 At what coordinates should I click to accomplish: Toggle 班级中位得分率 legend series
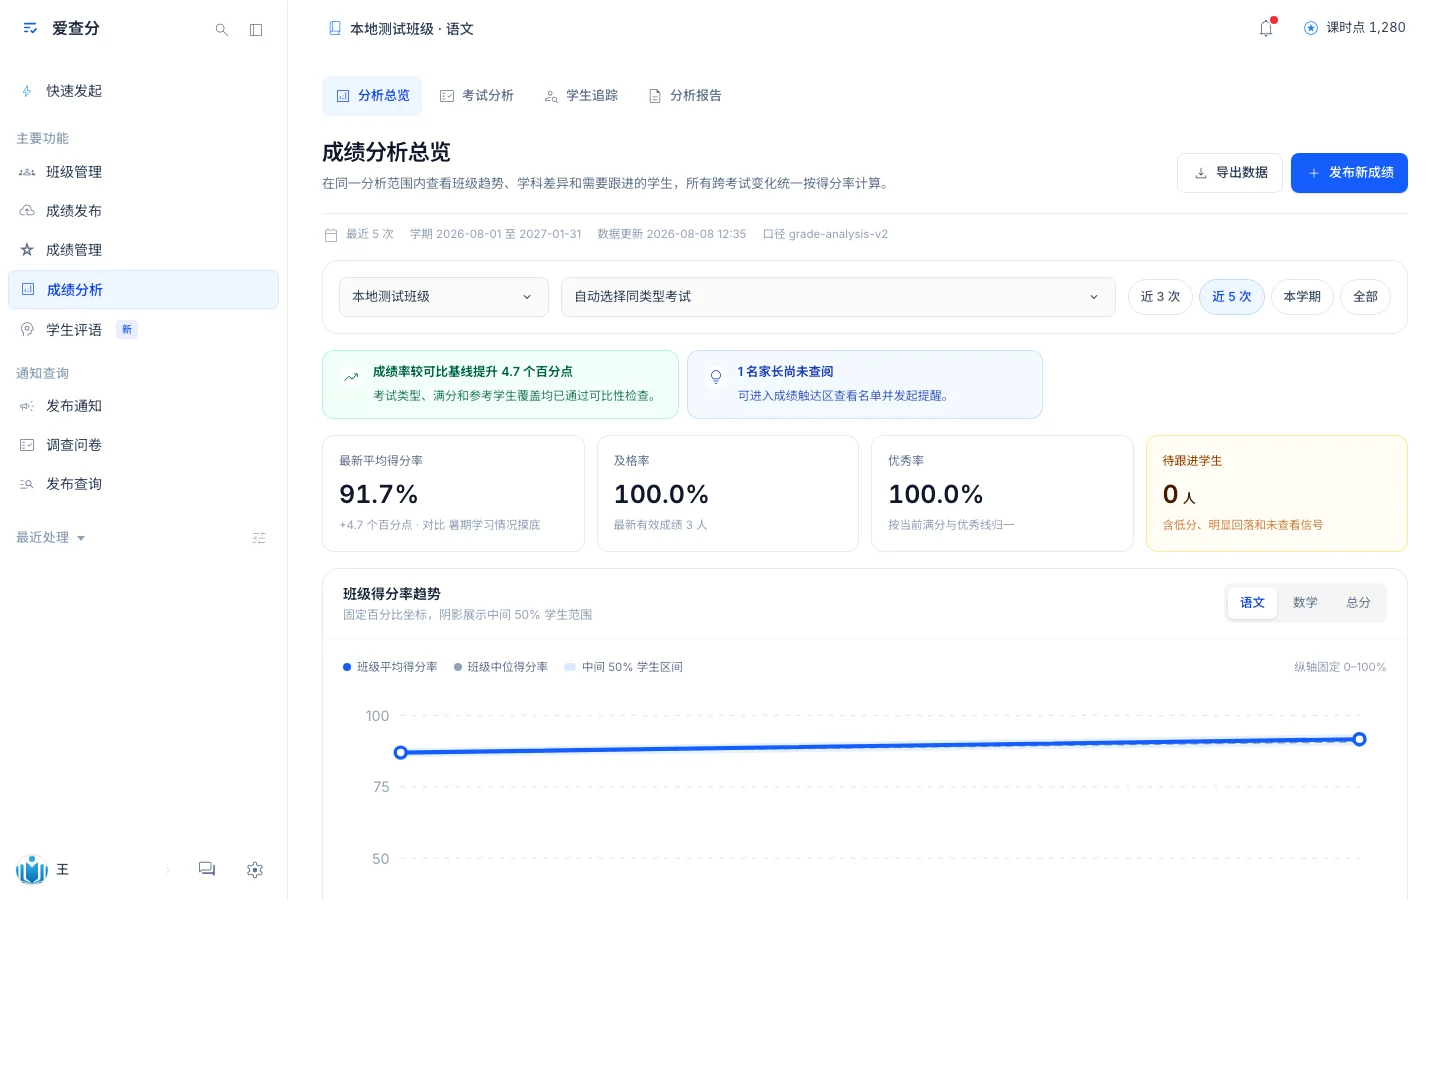coord(501,667)
